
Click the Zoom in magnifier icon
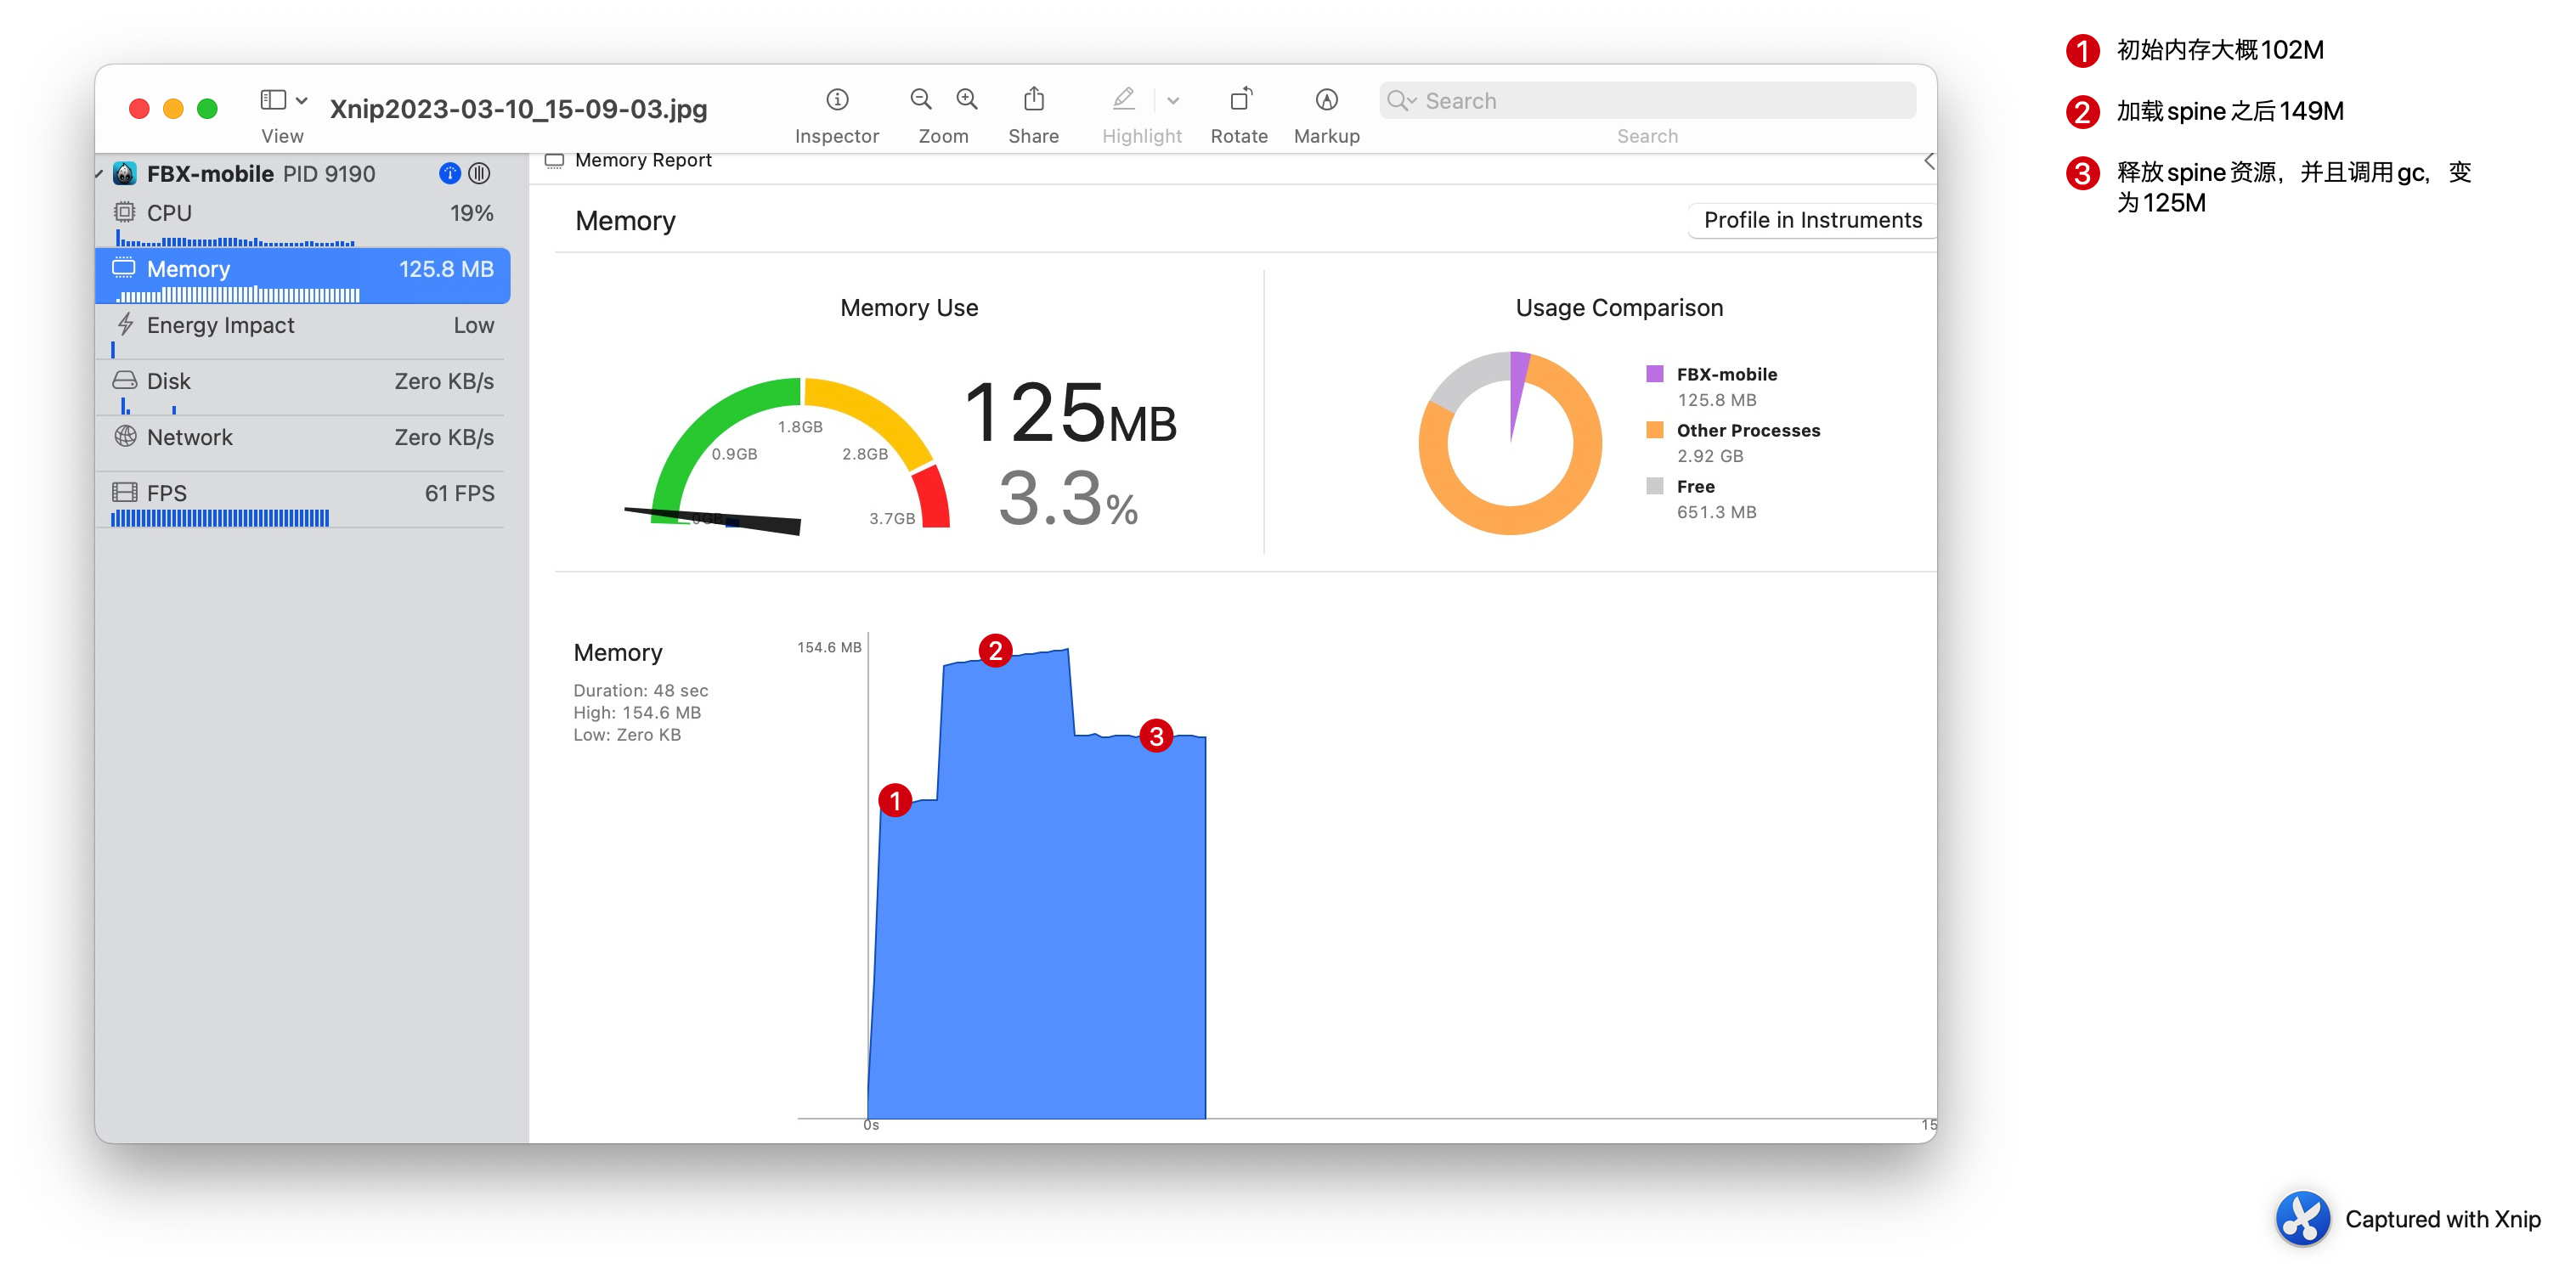click(967, 99)
